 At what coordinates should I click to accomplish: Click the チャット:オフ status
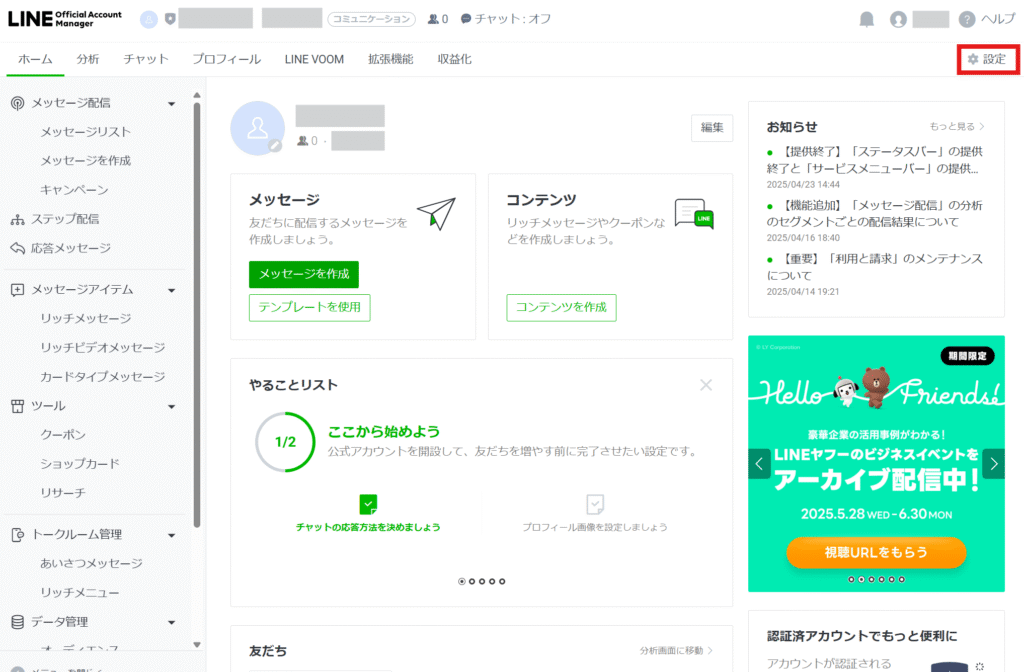pos(506,19)
